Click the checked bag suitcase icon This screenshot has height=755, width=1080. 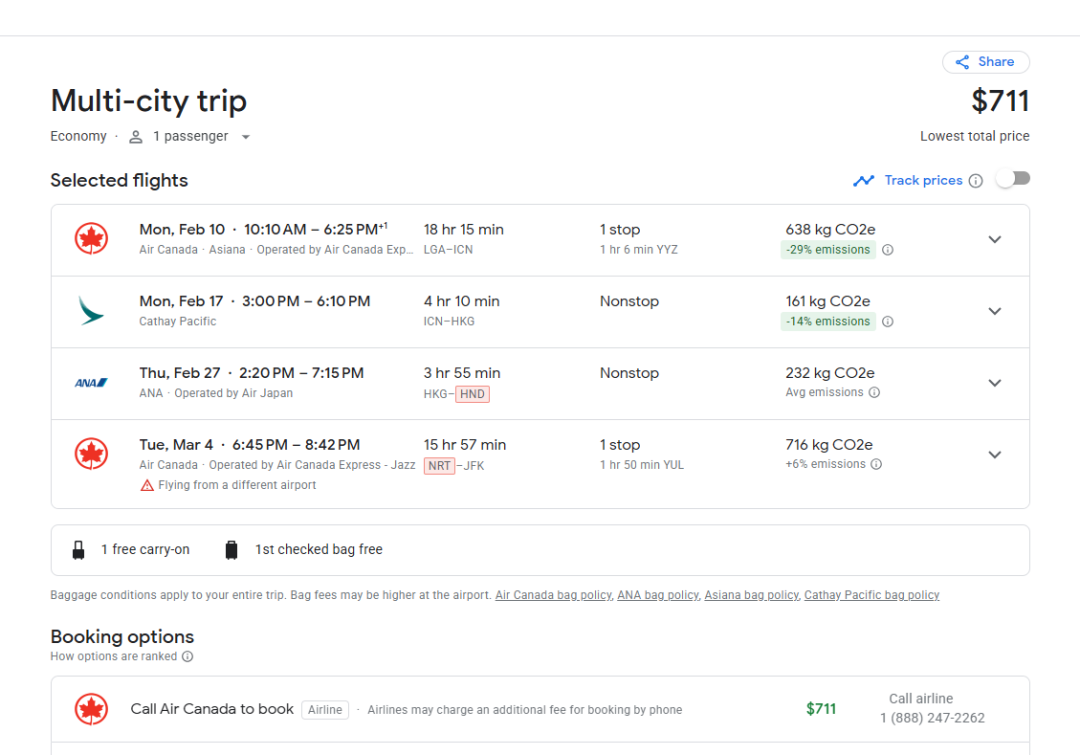pos(231,550)
